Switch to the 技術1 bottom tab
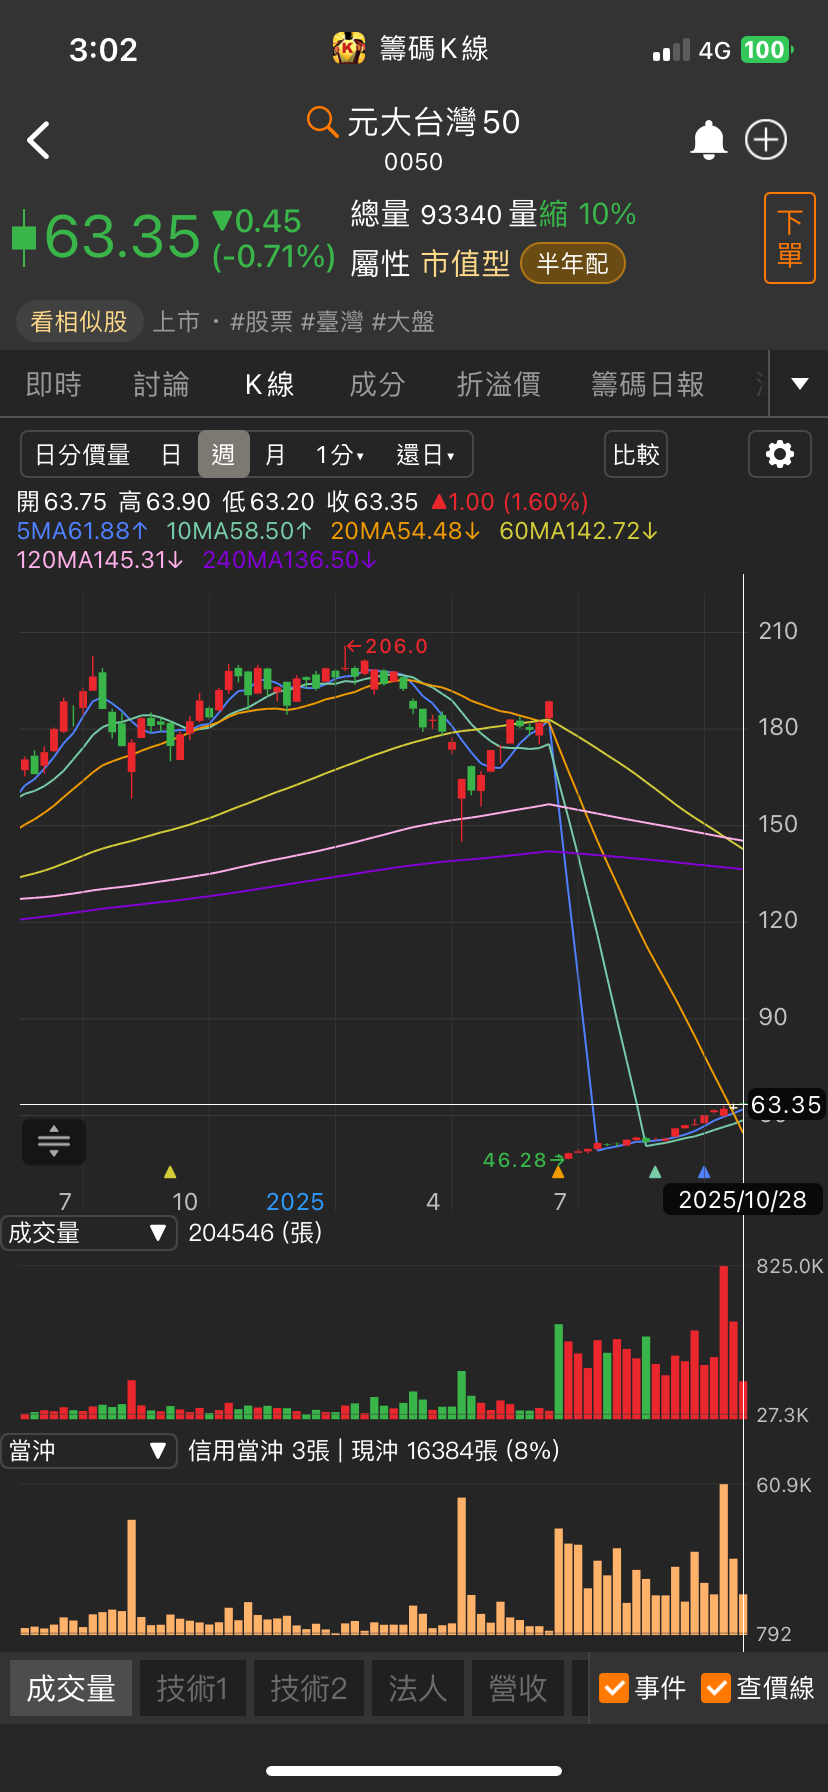The width and height of the screenshot is (828, 1792). point(192,1689)
